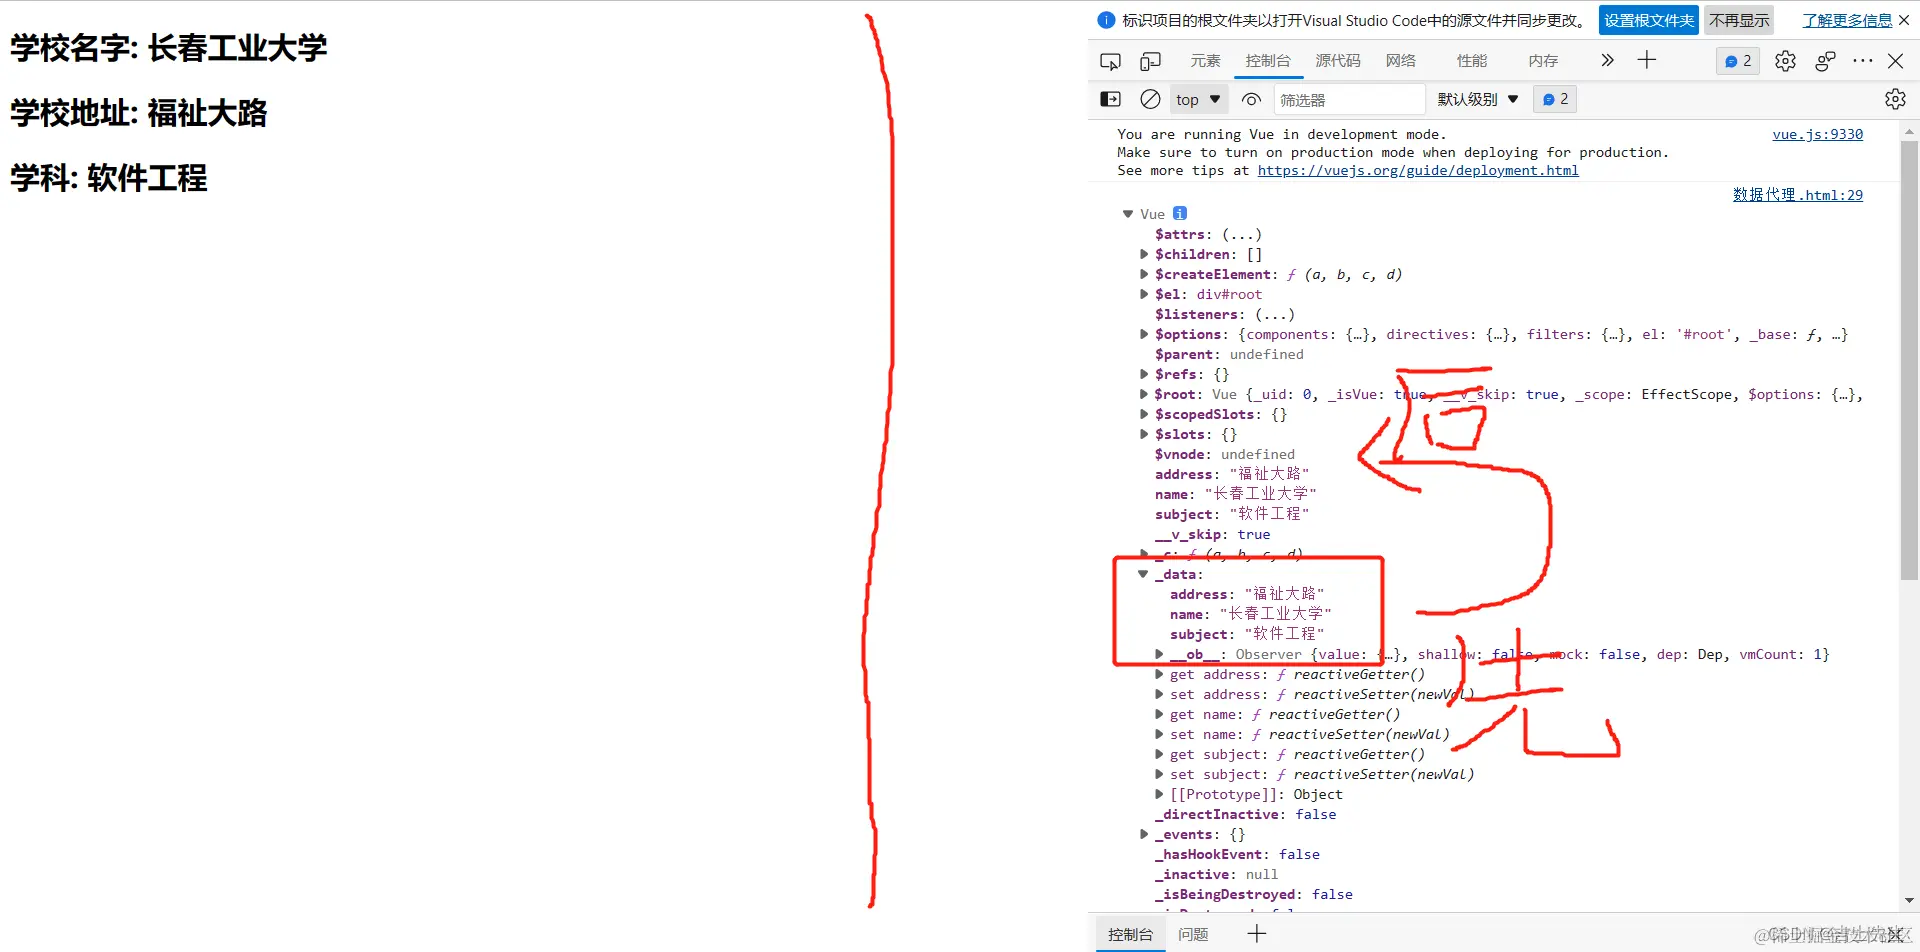This screenshot has width=1920, height=952.
Task: Click the 学校名字 heading on page
Action: click(x=169, y=48)
